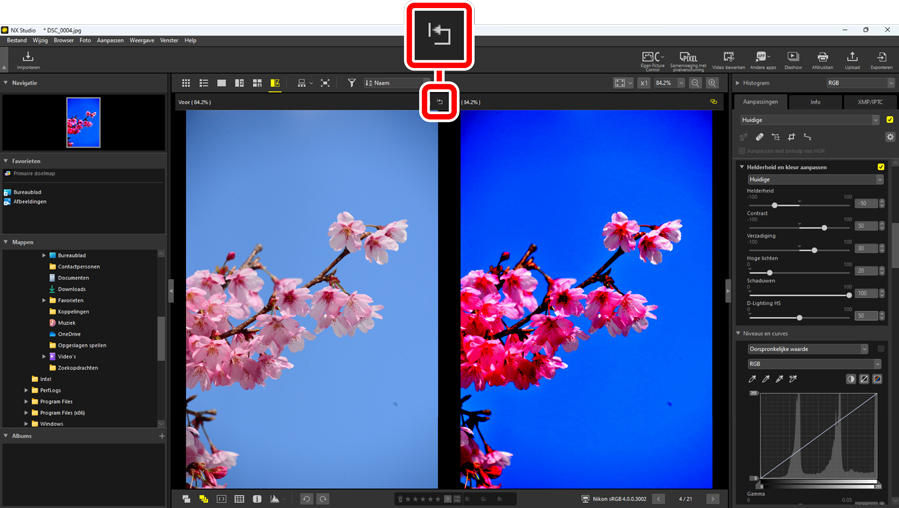
Task: Expand the Program Files folder
Action: coord(27,401)
